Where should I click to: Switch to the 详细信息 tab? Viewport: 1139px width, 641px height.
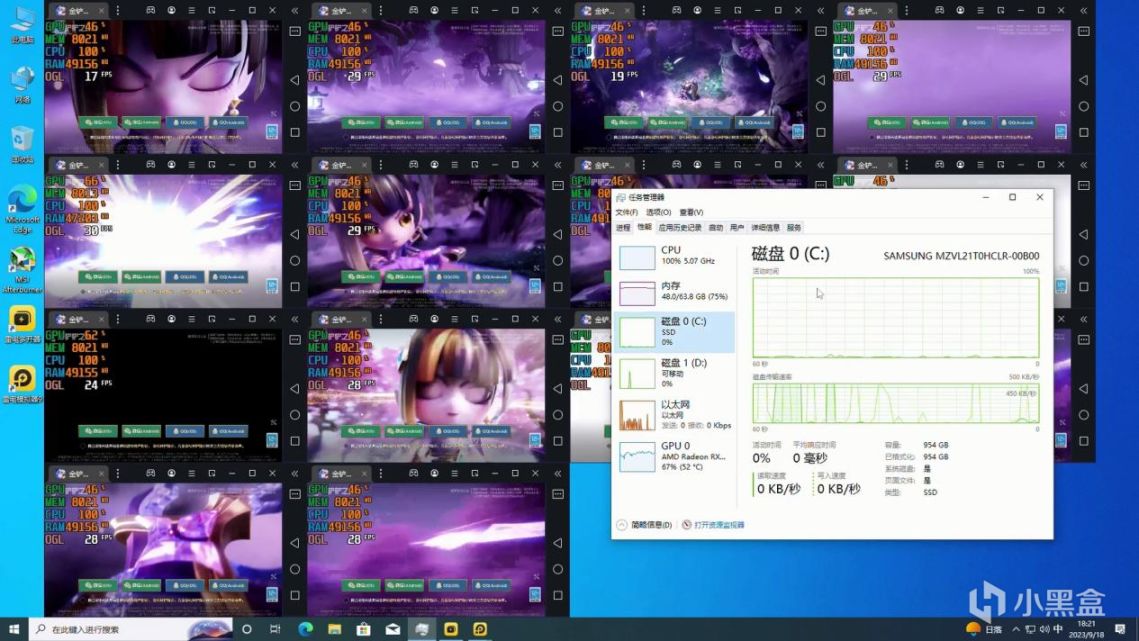click(x=765, y=227)
